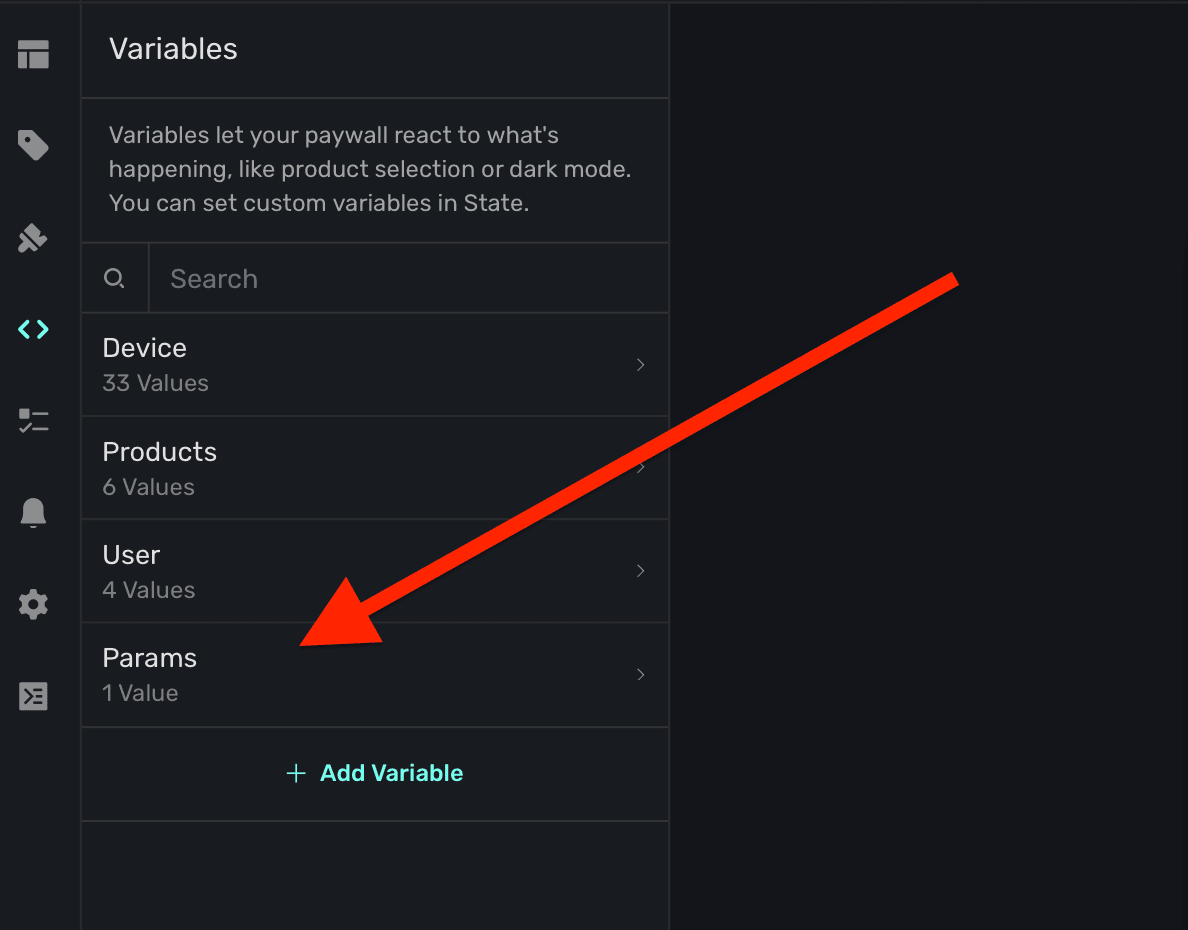Screen dimensions: 1188x930
Task: Expand the User chevron arrow
Action: coord(641,571)
